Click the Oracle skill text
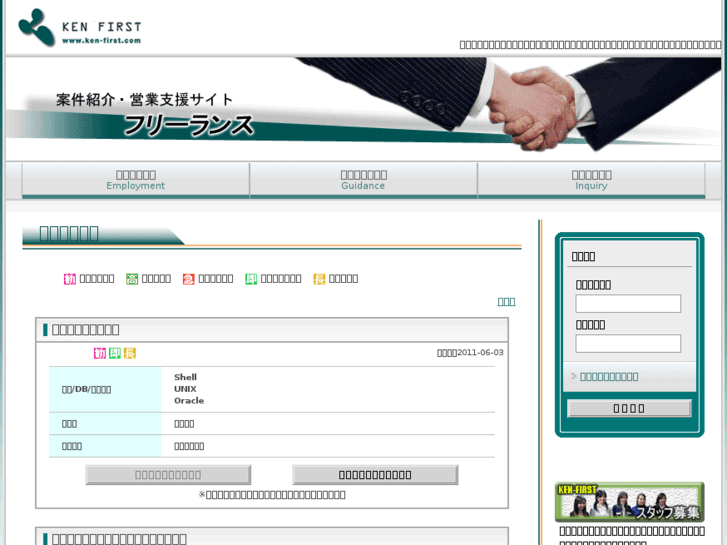This screenshot has height=545, width=727. [189, 400]
